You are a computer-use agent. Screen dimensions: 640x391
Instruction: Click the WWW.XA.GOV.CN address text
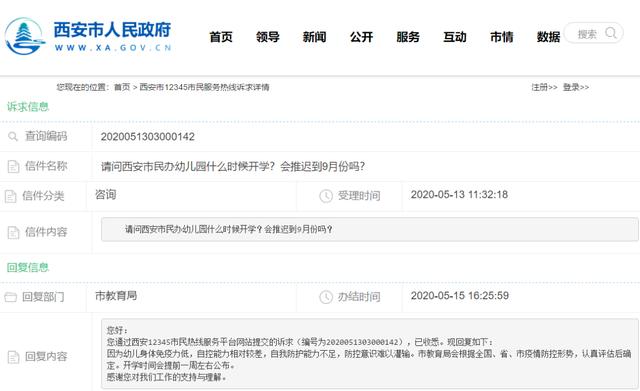[113, 48]
